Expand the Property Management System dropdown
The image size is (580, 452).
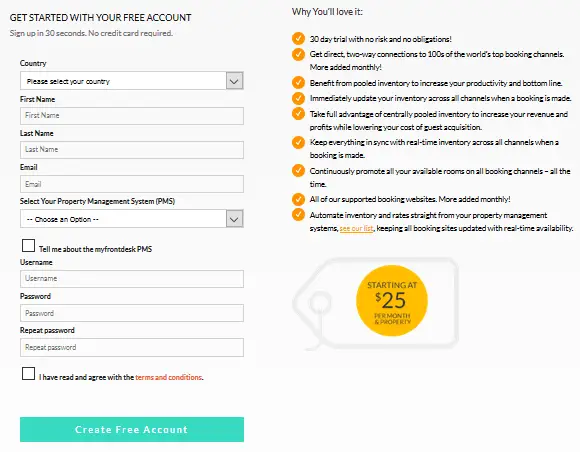132,219
